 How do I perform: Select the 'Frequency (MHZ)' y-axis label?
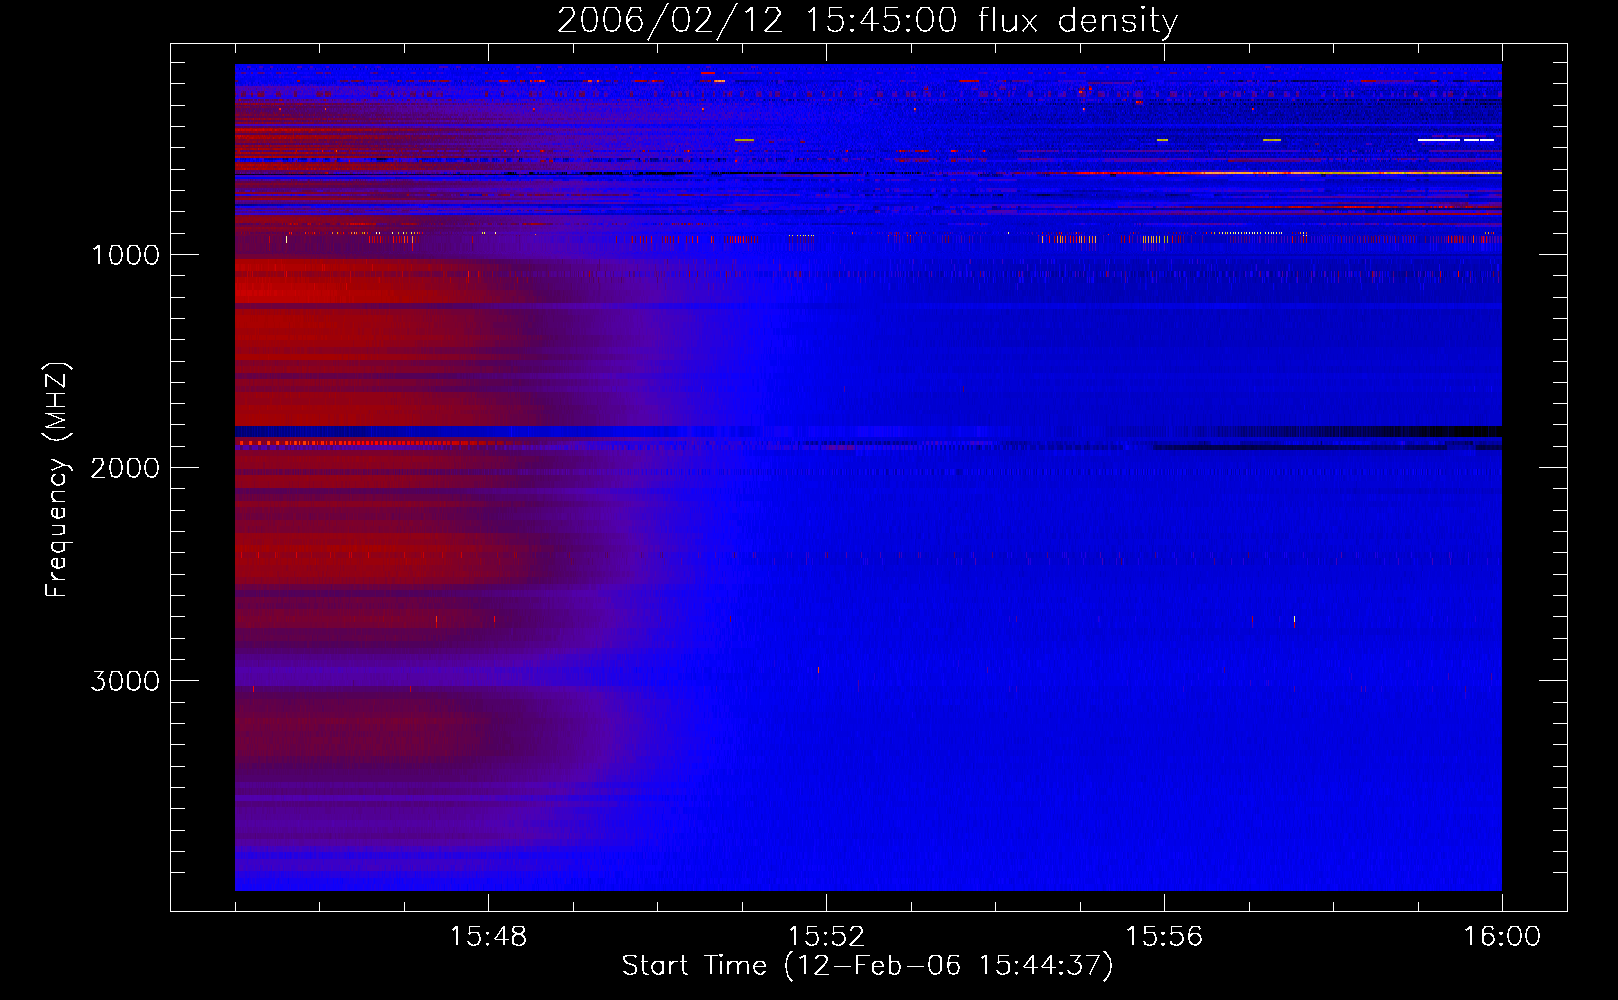(x=57, y=480)
